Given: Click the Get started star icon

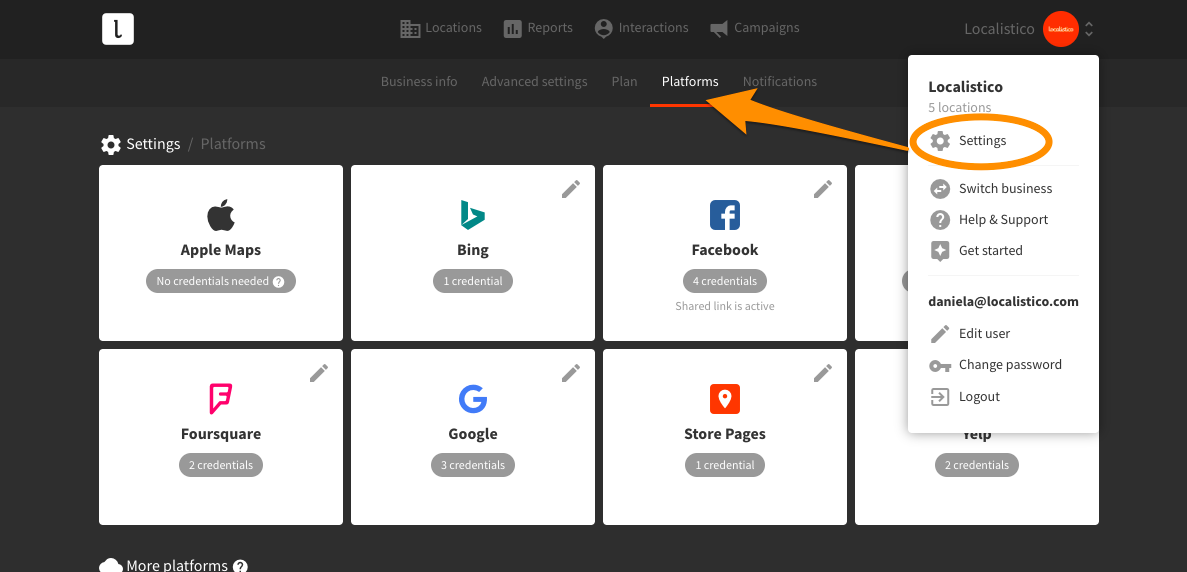Looking at the screenshot, I should point(939,251).
